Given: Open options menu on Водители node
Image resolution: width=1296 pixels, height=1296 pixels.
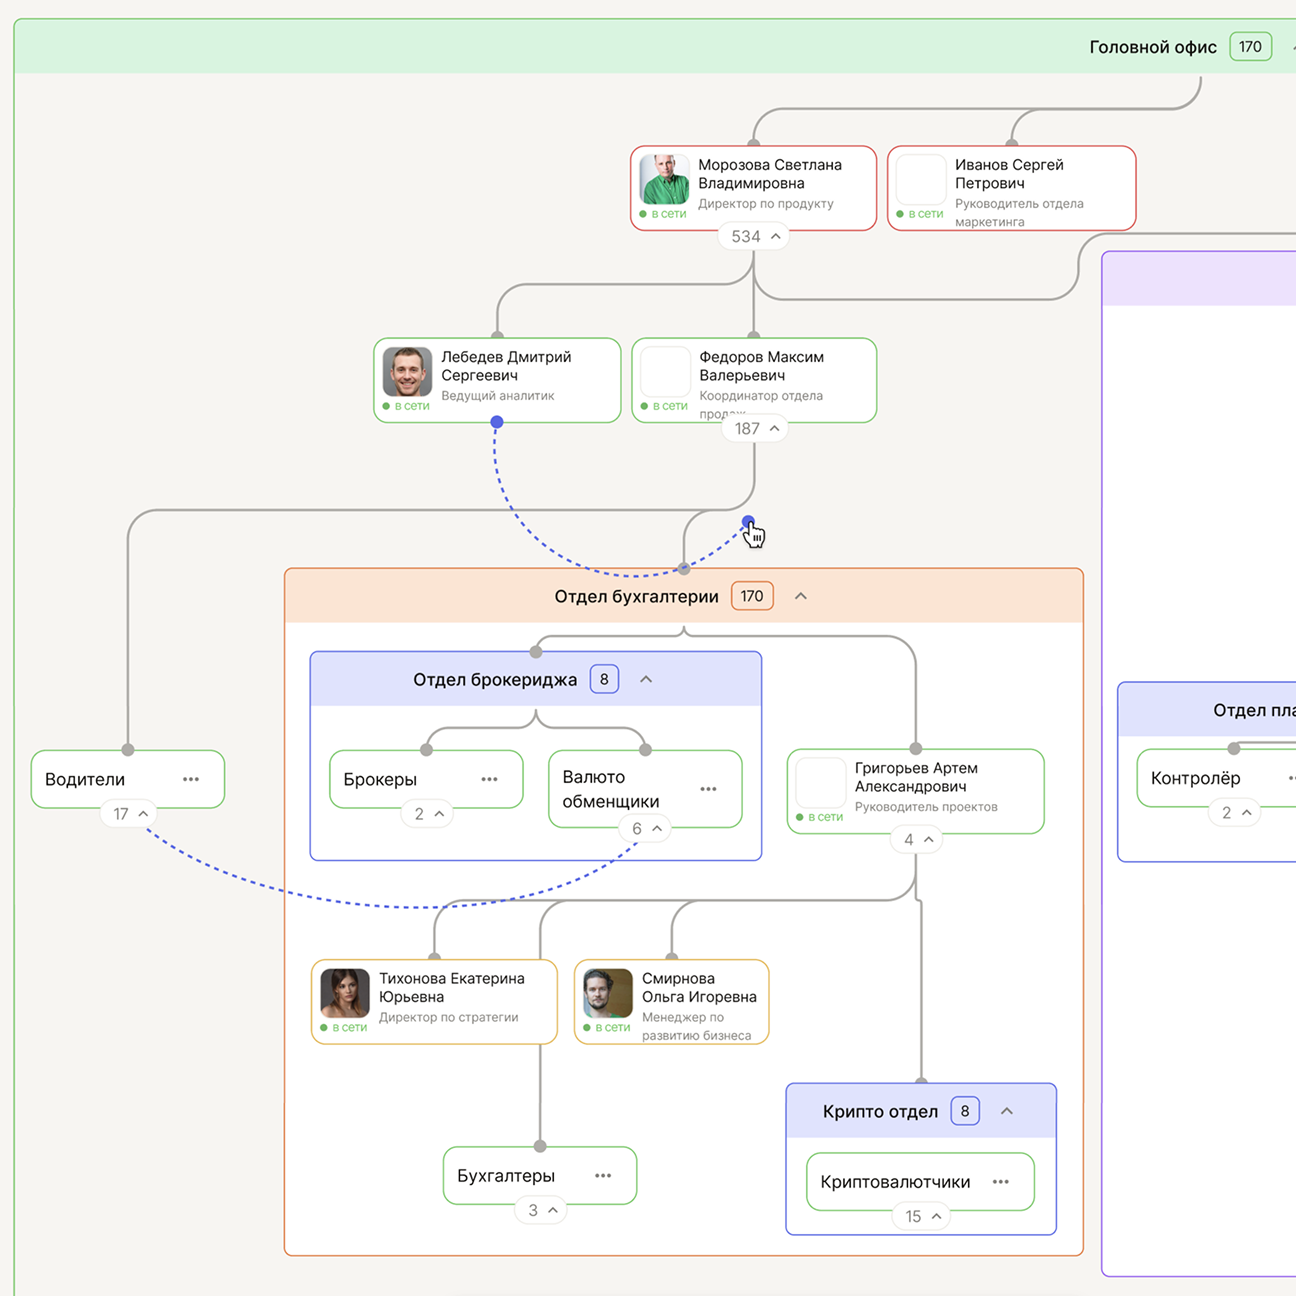Looking at the screenshot, I should [191, 779].
